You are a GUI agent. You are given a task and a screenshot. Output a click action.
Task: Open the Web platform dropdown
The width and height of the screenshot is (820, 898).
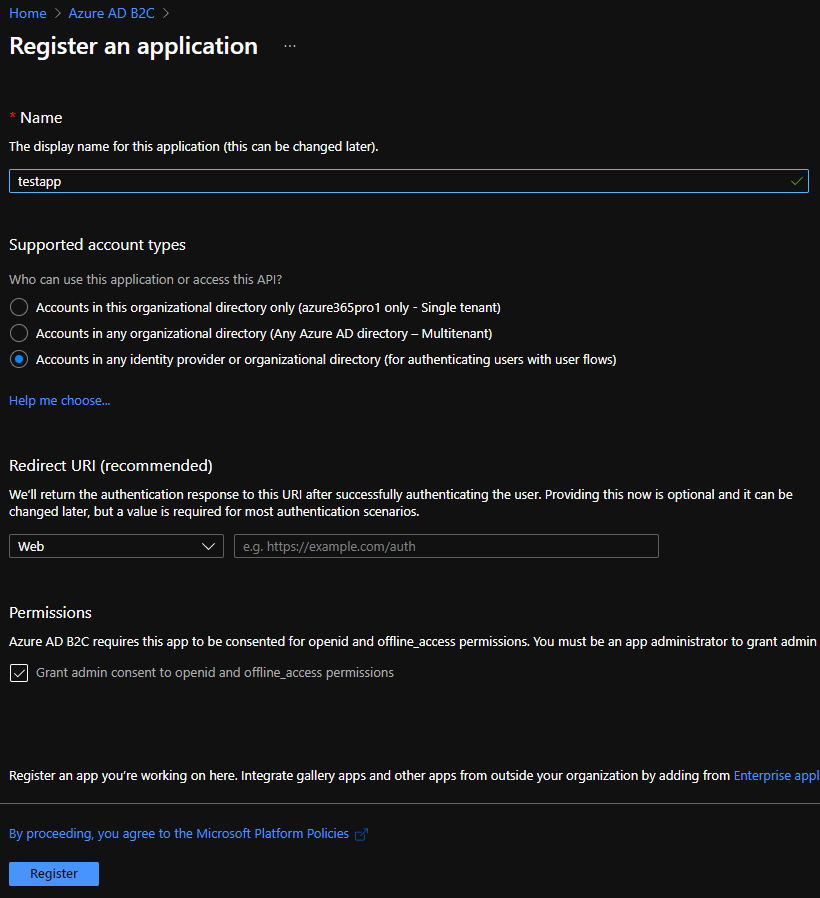point(116,546)
